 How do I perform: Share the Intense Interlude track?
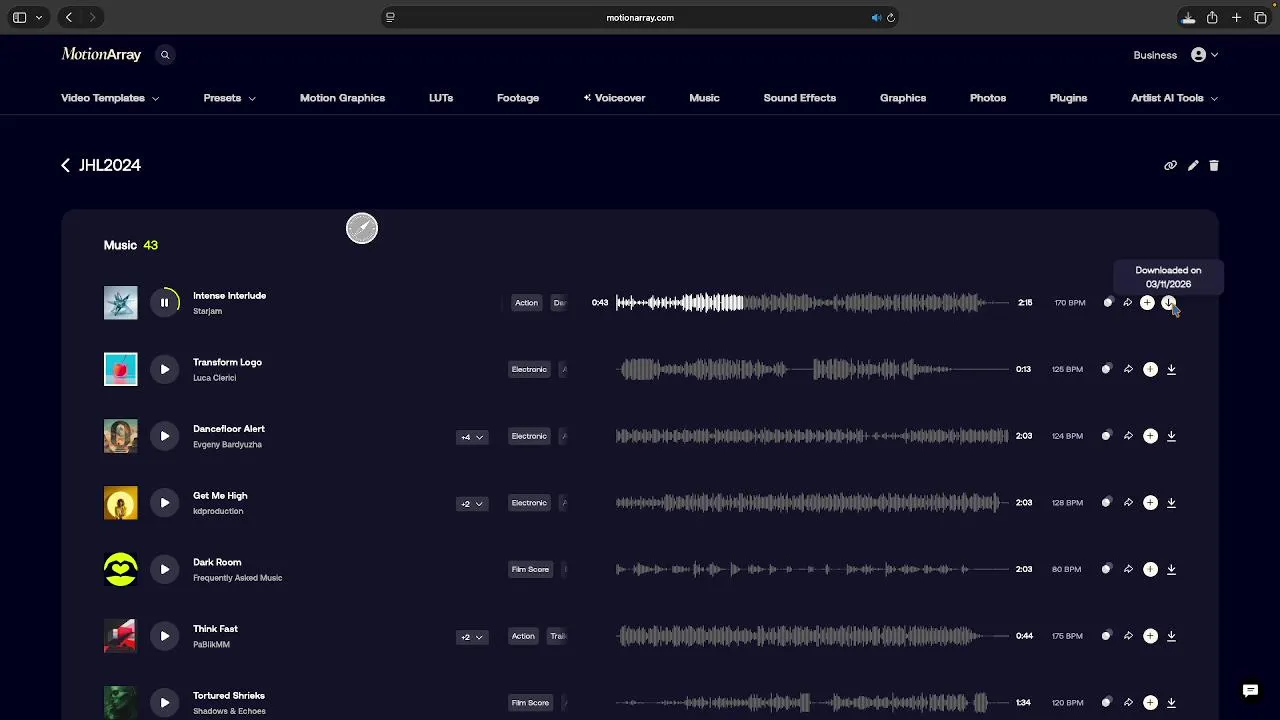[1127, 302]
